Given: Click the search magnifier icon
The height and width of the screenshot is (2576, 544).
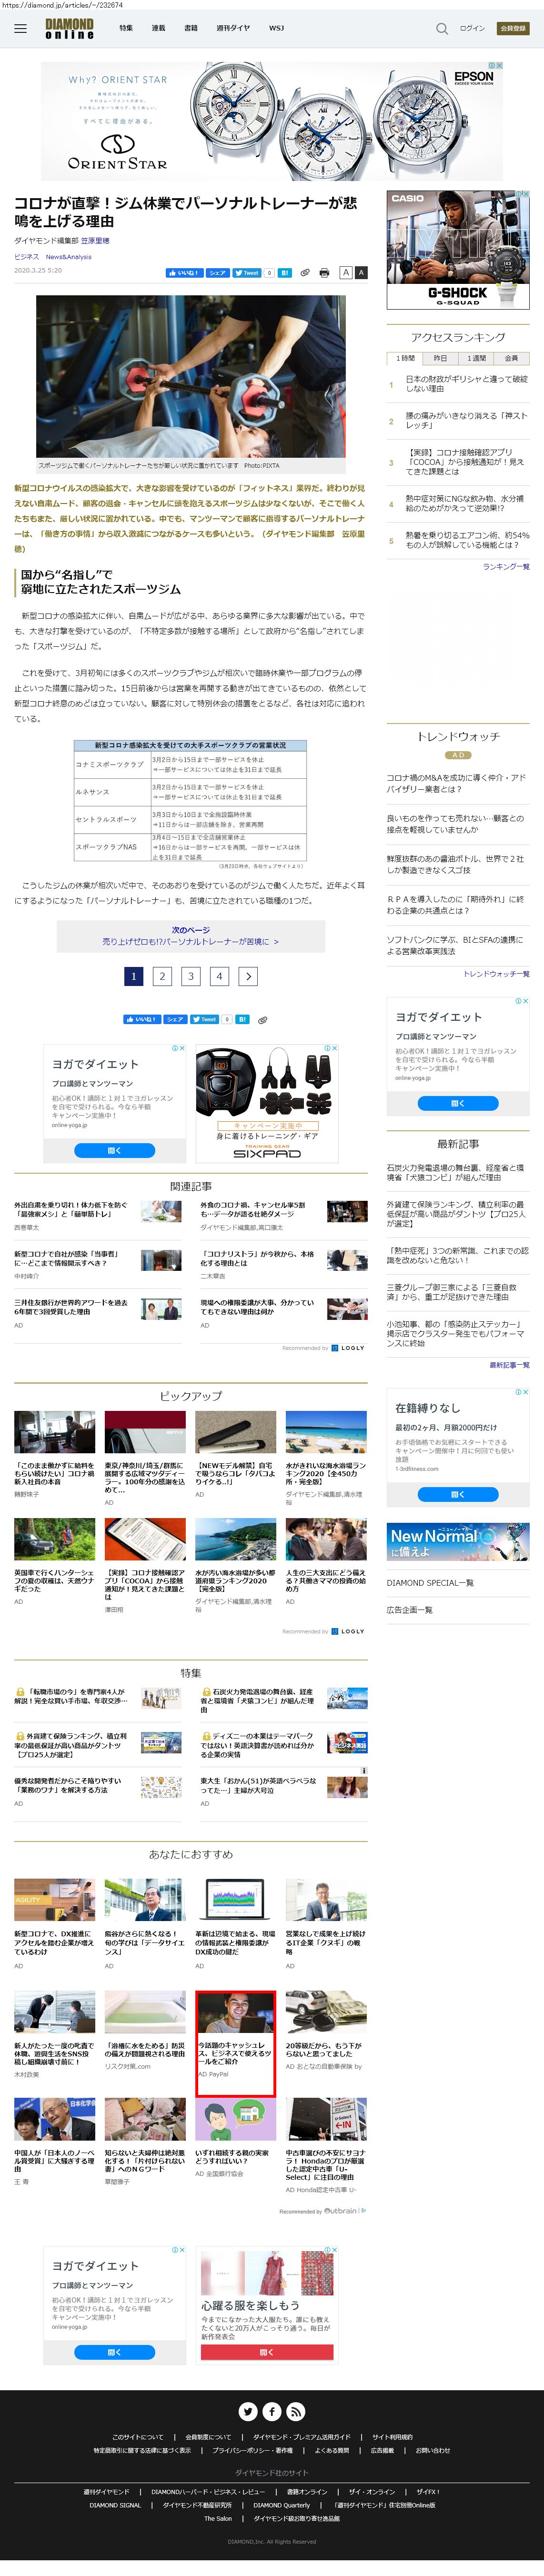Looking at the screenshot, I should point(442,29).
